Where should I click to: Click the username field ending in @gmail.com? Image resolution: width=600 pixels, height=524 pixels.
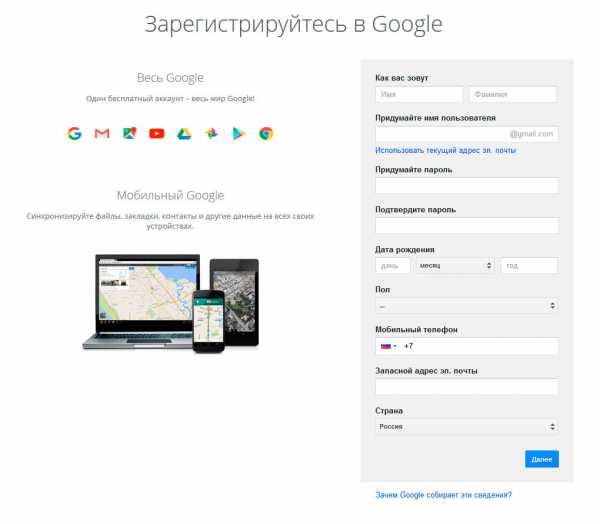466,134
